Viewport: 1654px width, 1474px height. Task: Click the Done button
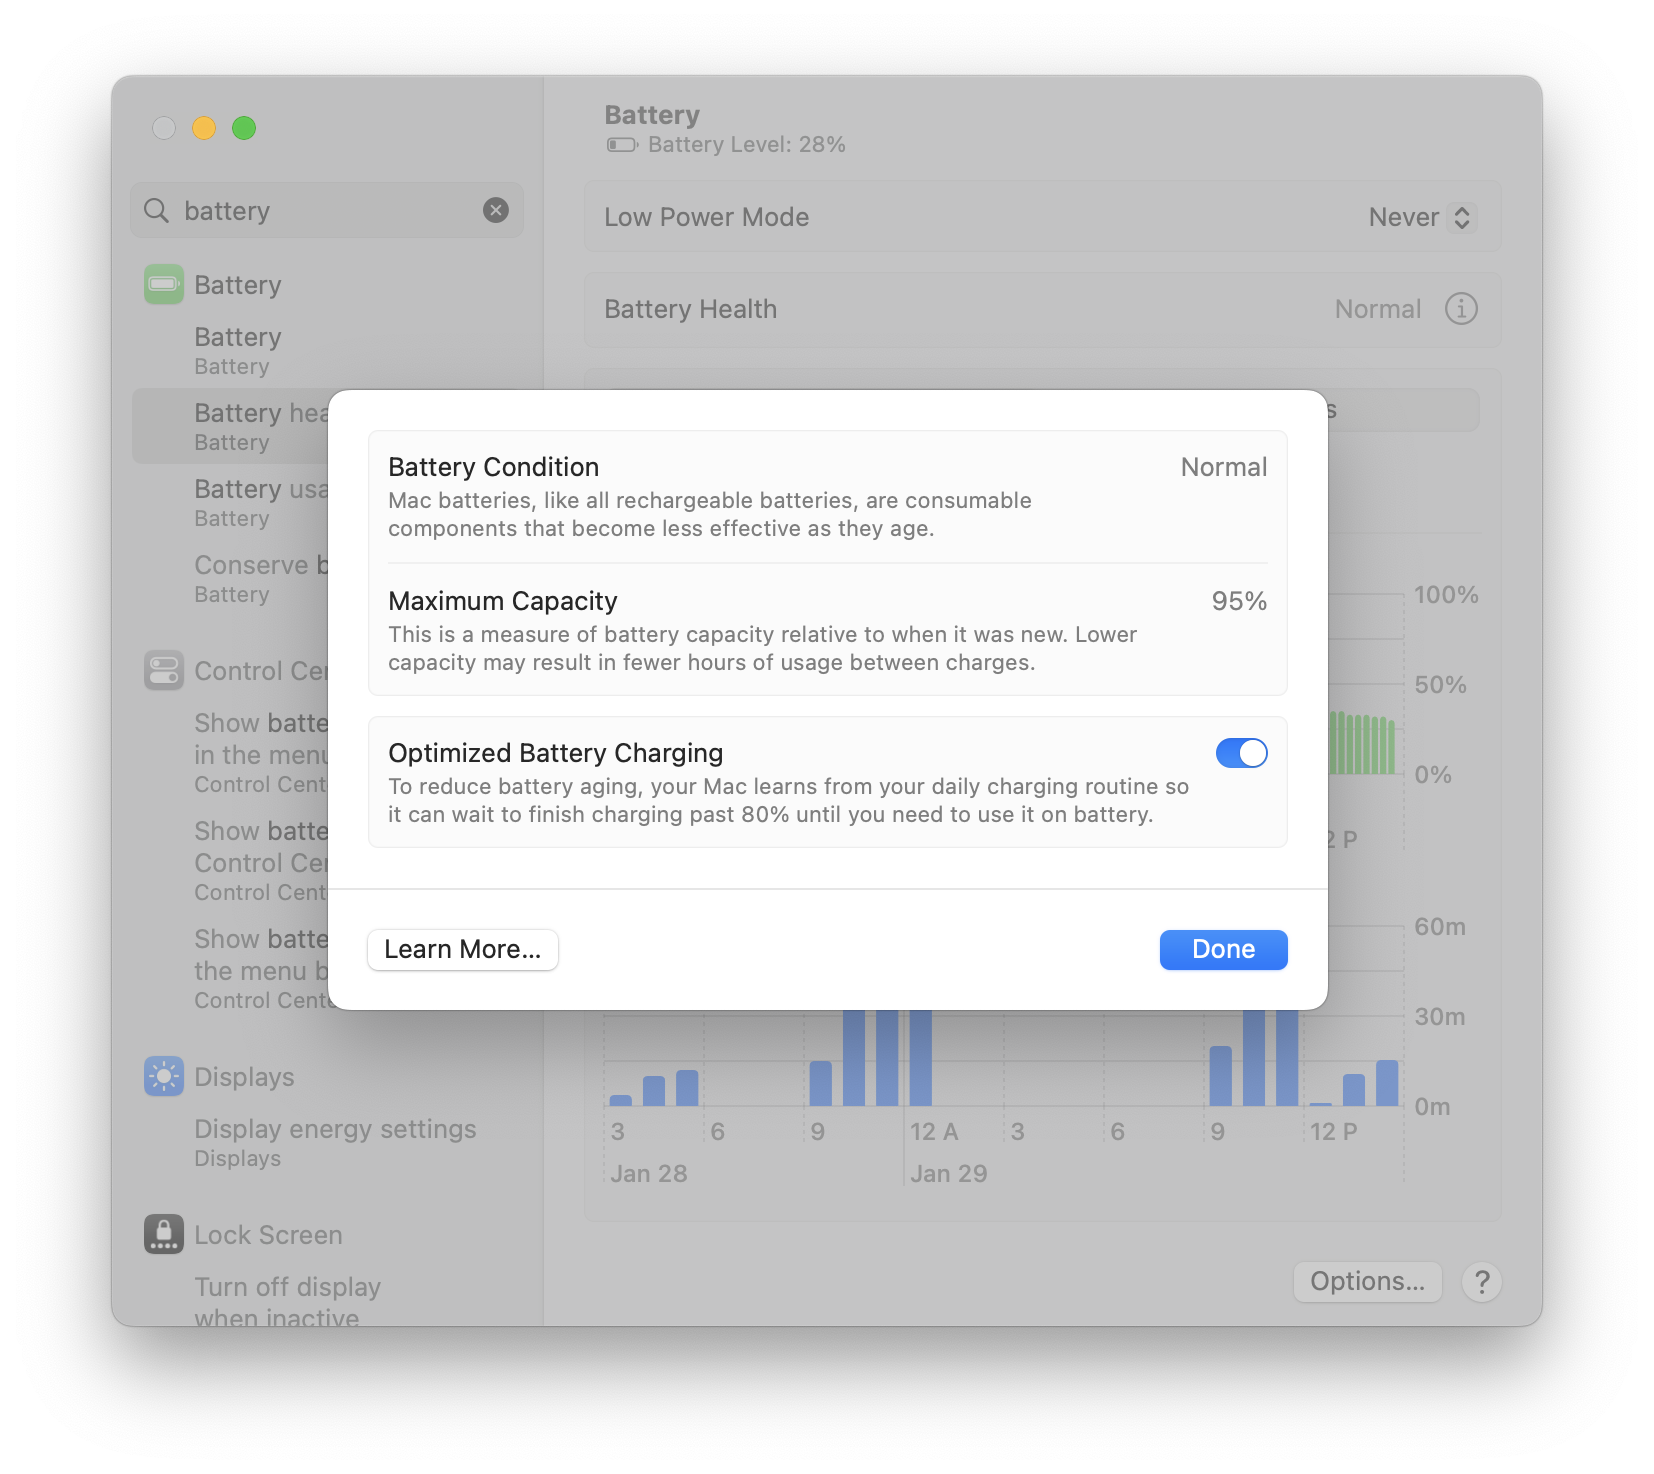(1223, 949)
